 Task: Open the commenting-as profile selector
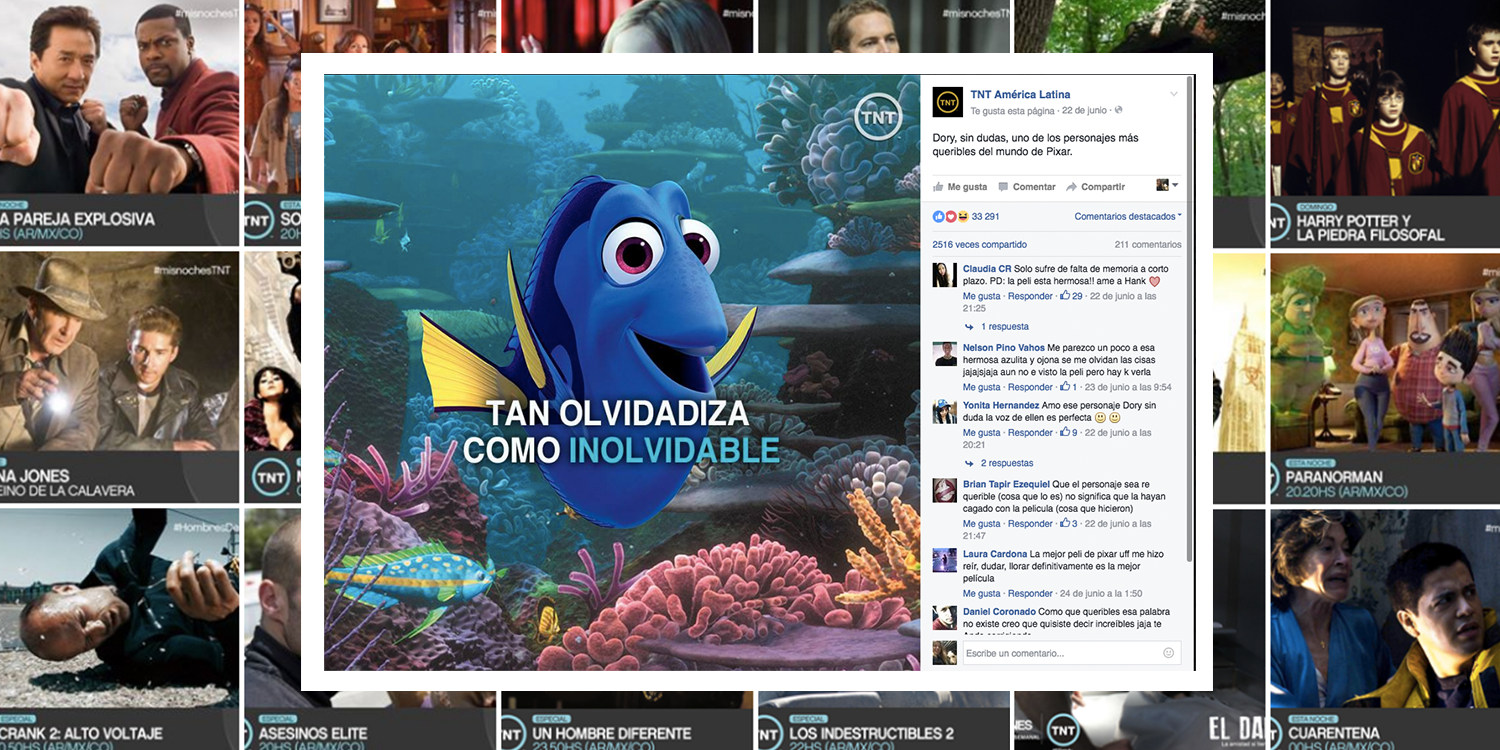[1167, 186]
